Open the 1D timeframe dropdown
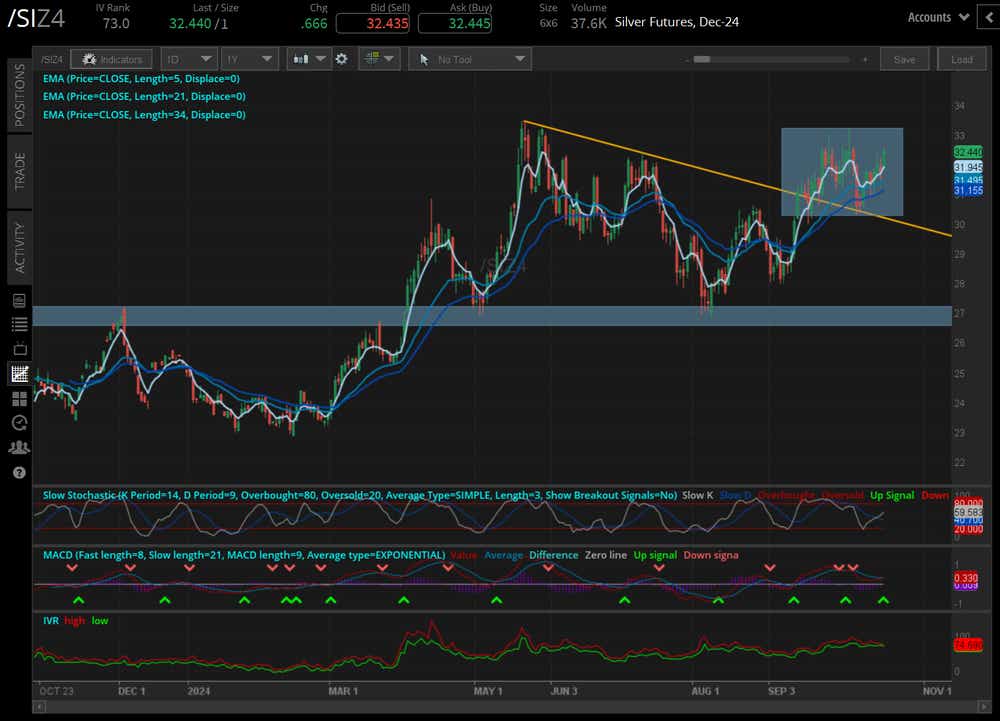This screenshot has height=721, width=1000. coord(189,59)
